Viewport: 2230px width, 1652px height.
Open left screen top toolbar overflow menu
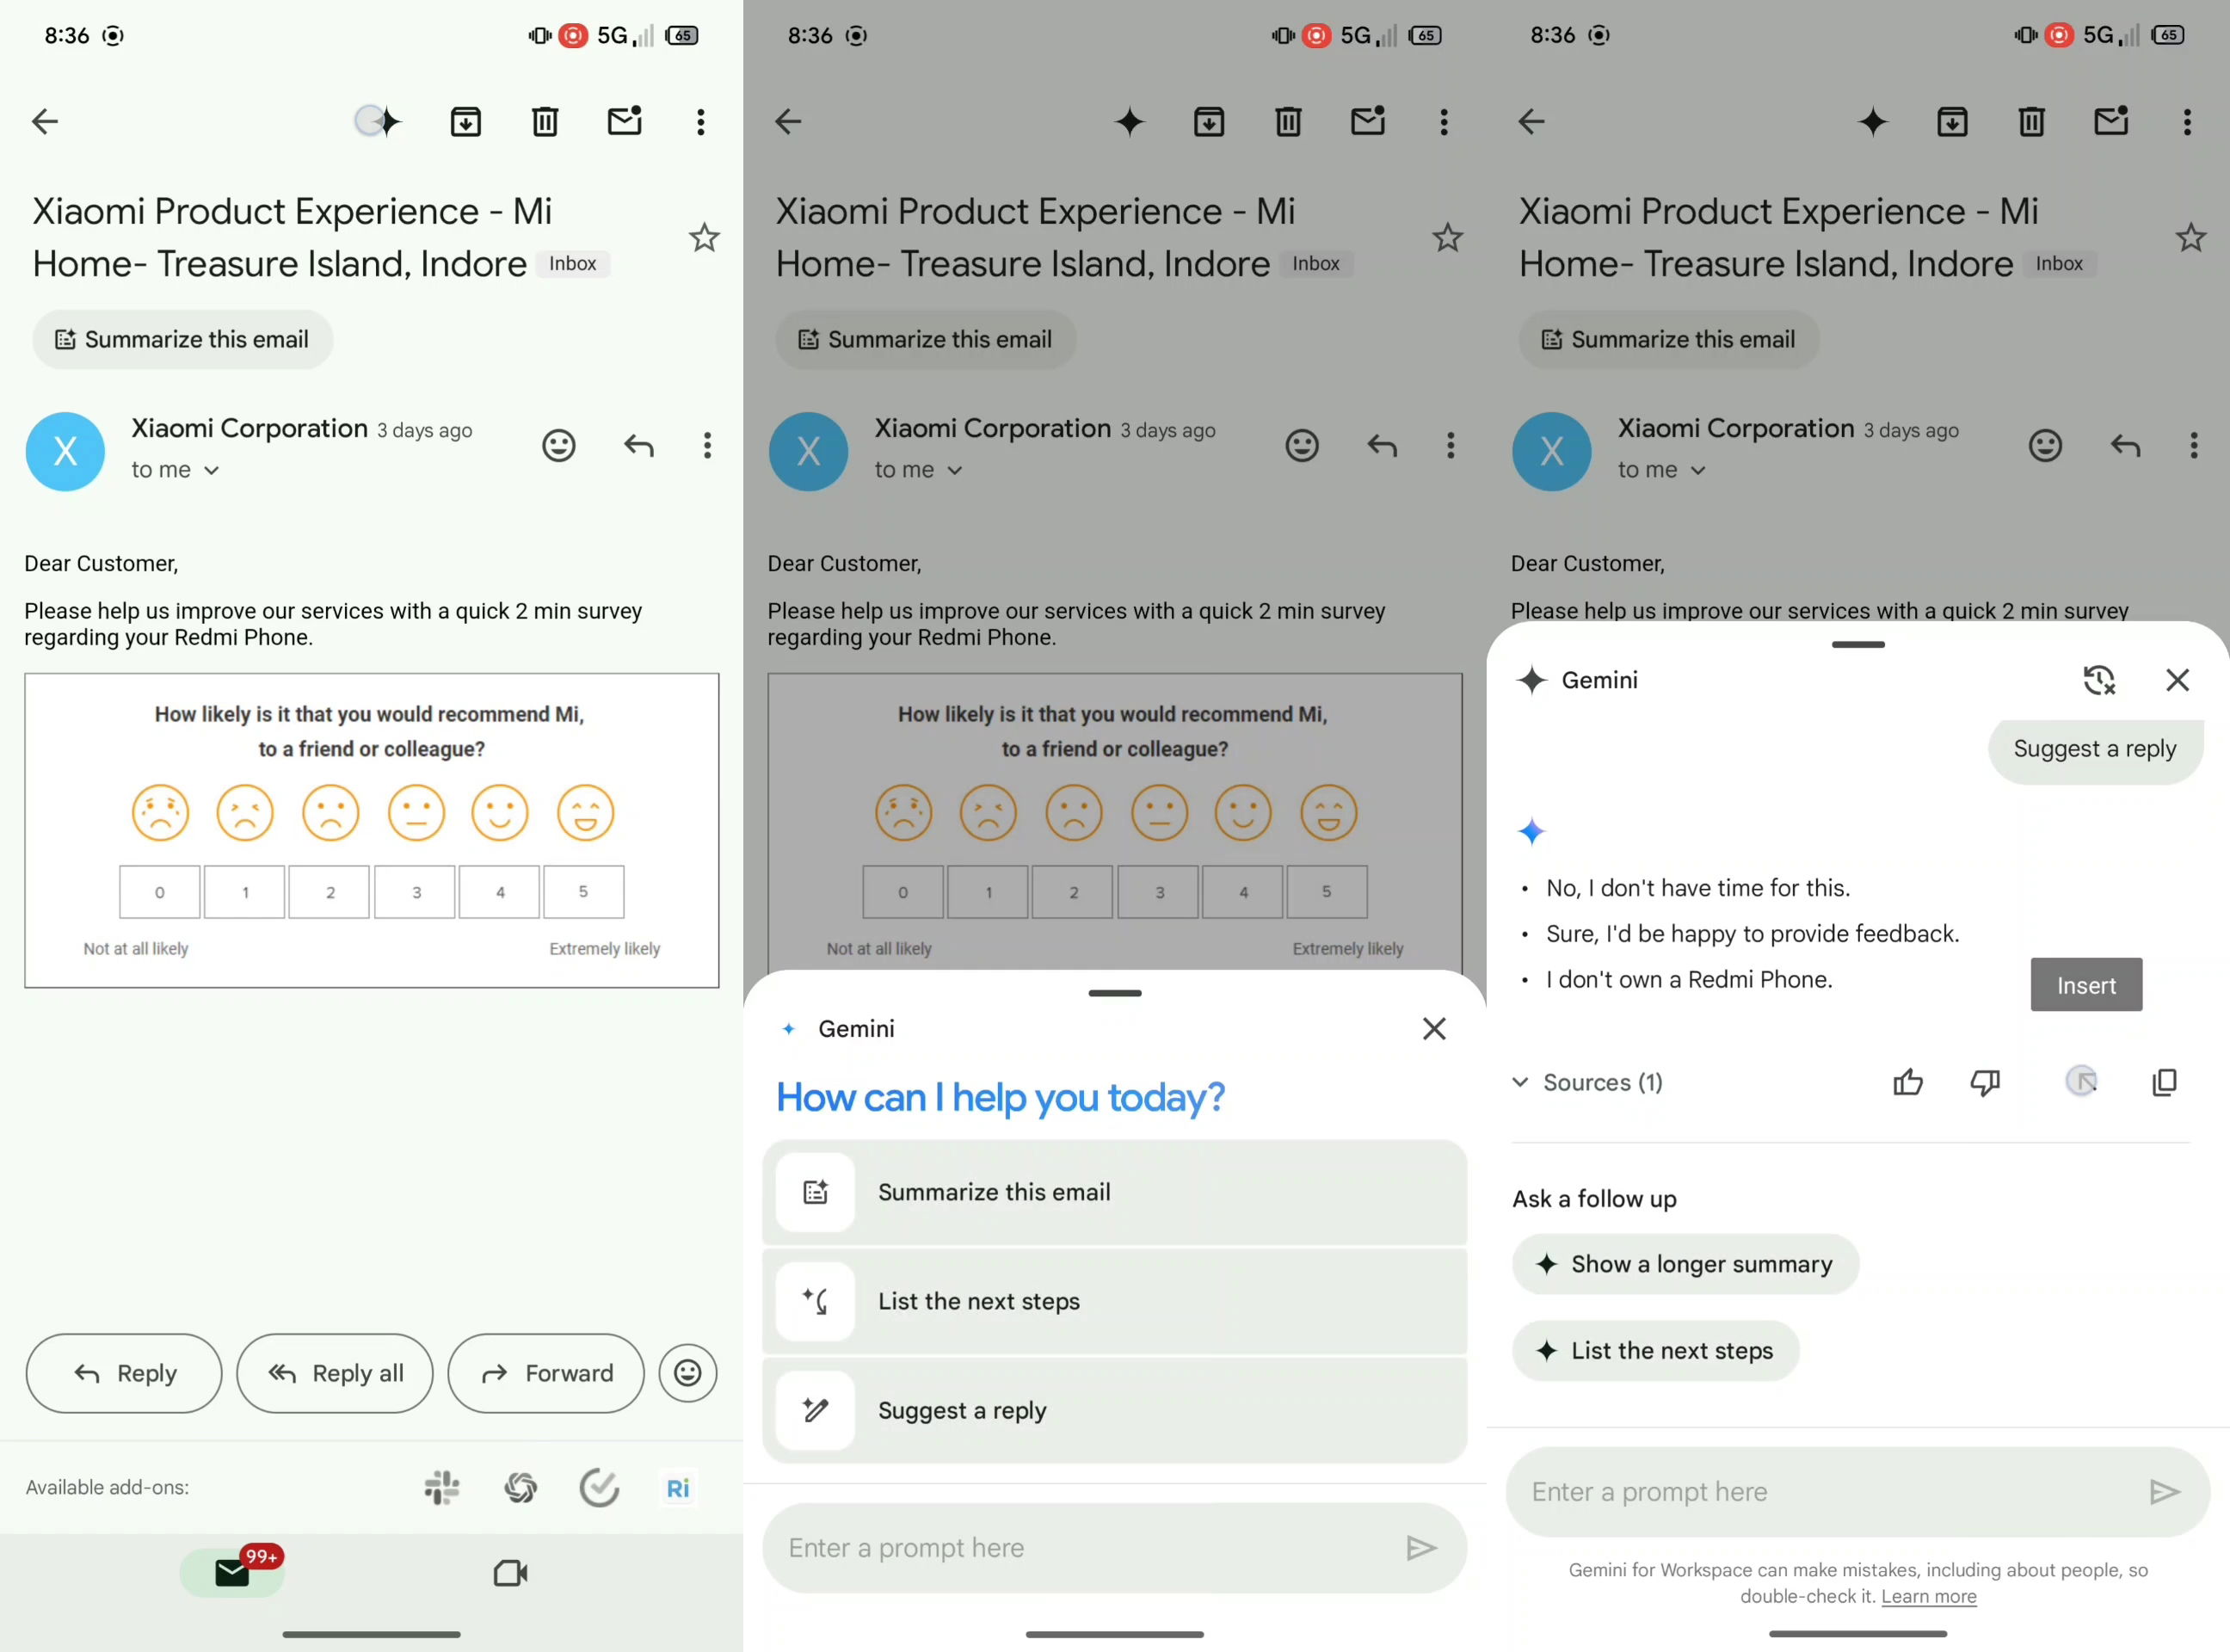pos(701,122)
